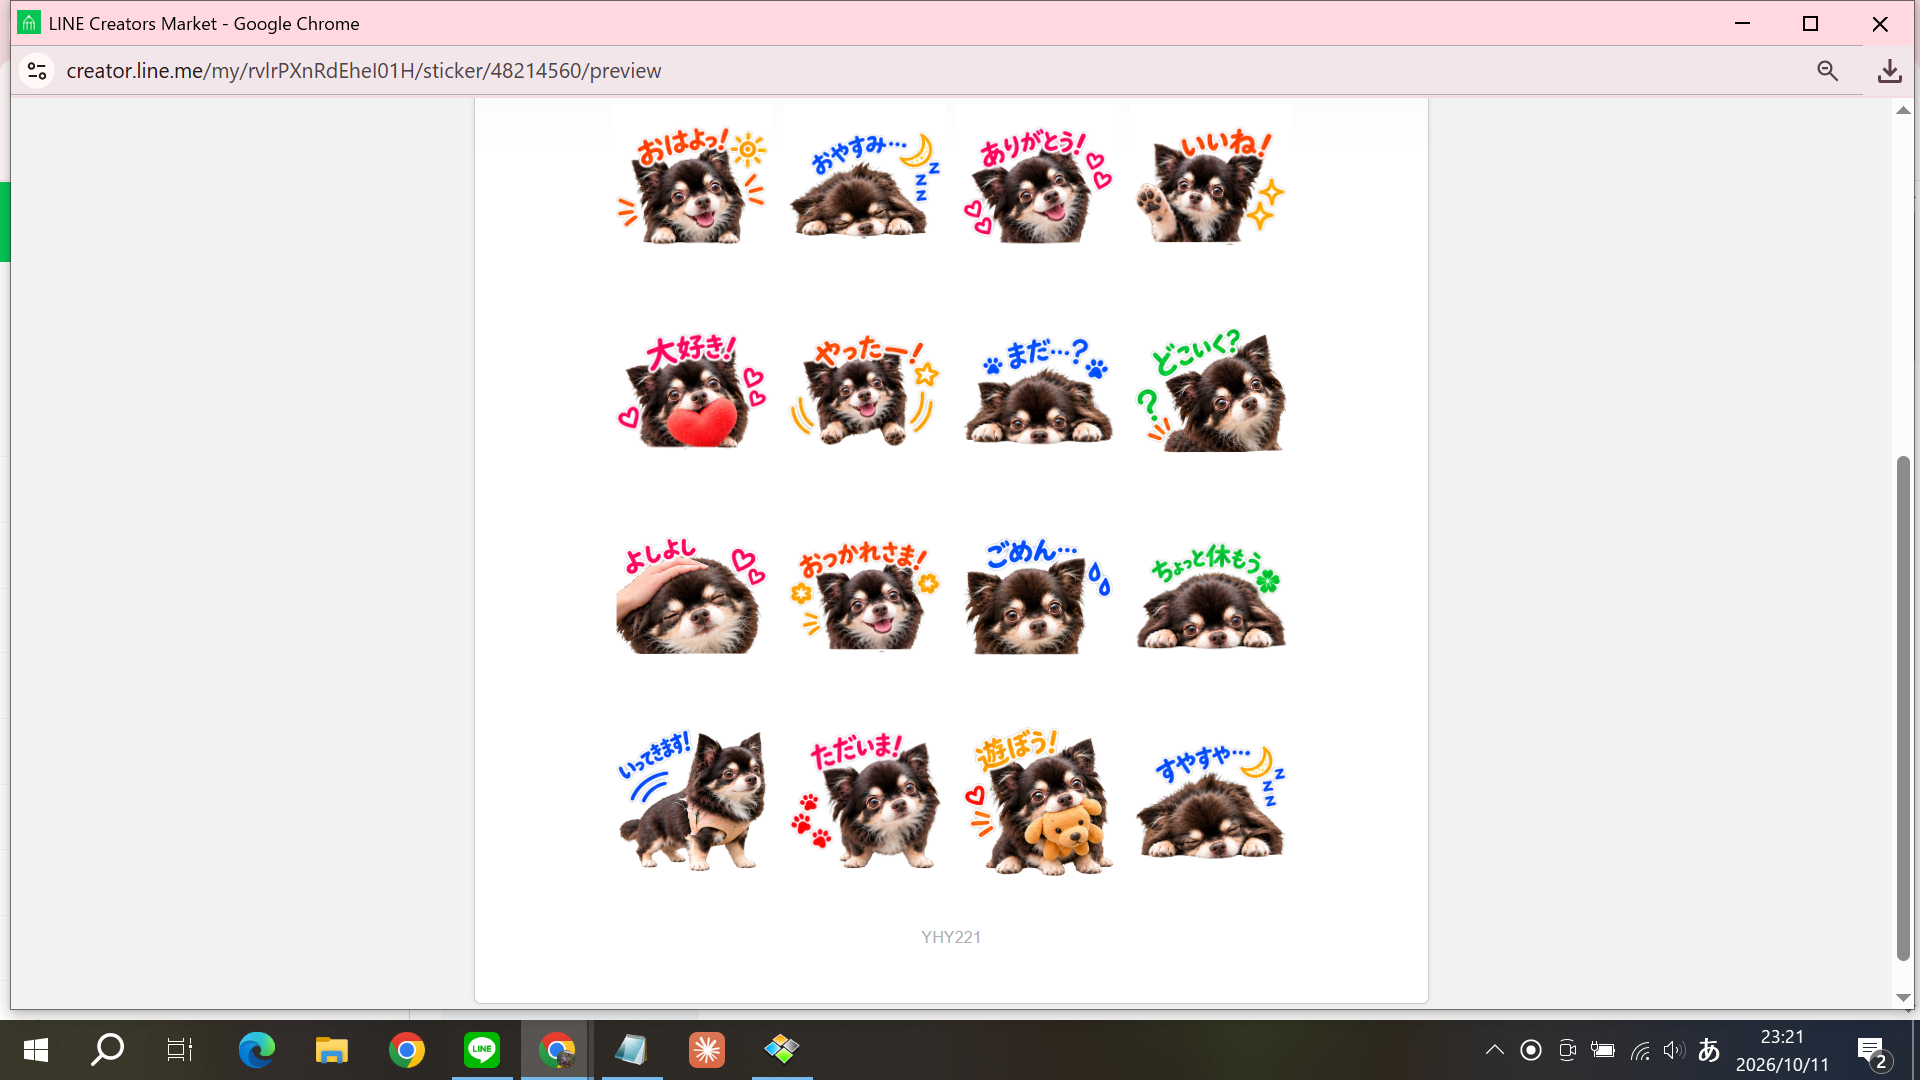Screen dimensions: 1920x1080
Task: Open the battery status icon
Action: tap(1603, 1050)
